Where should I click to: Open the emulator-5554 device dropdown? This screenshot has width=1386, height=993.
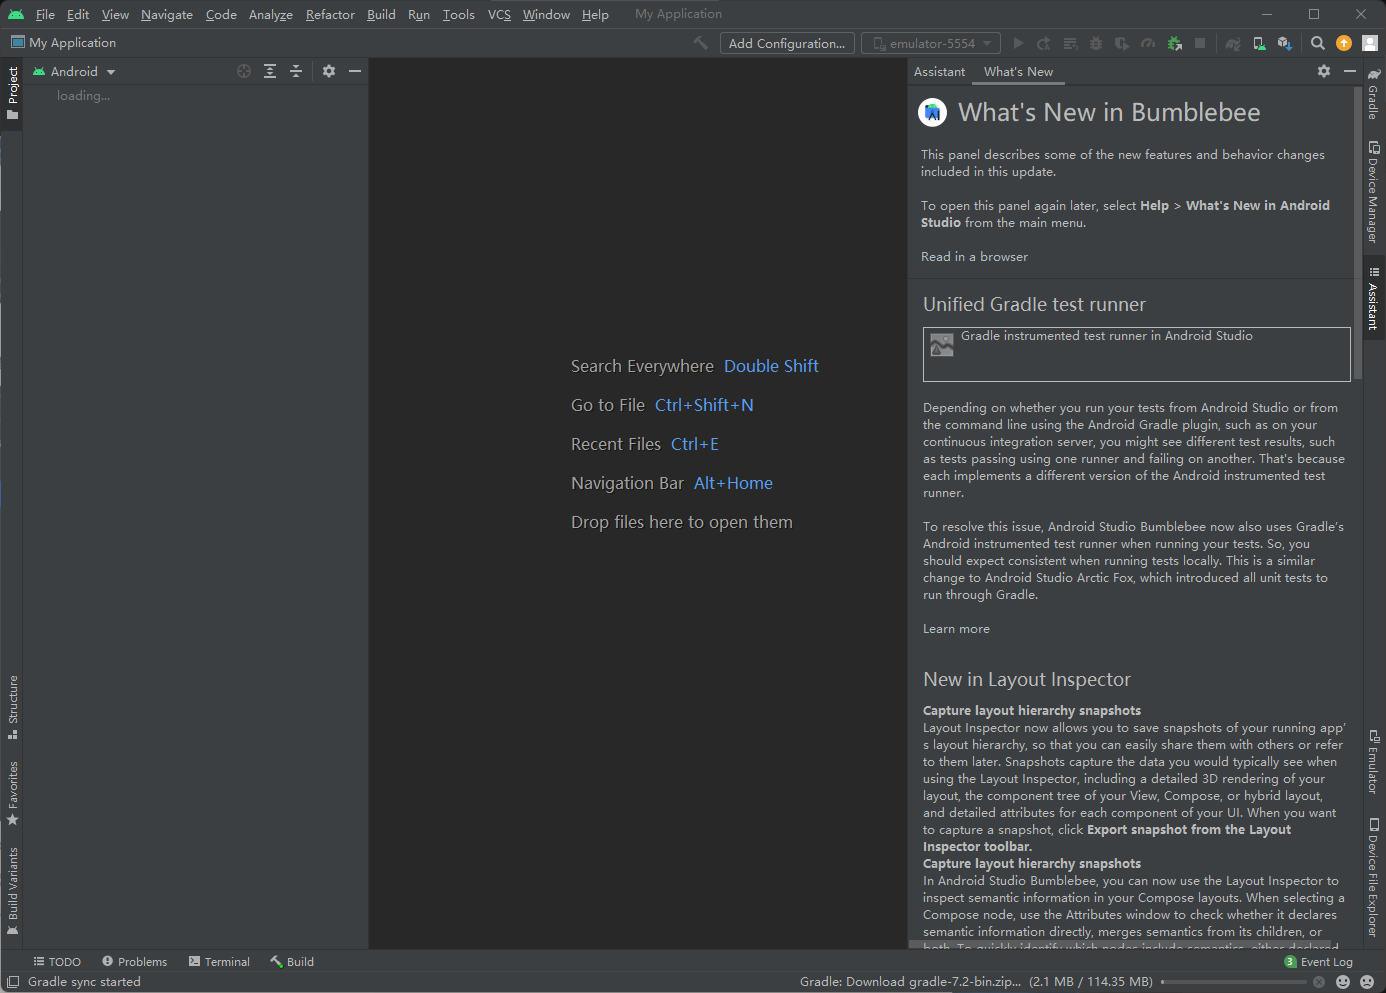(931, 43)
